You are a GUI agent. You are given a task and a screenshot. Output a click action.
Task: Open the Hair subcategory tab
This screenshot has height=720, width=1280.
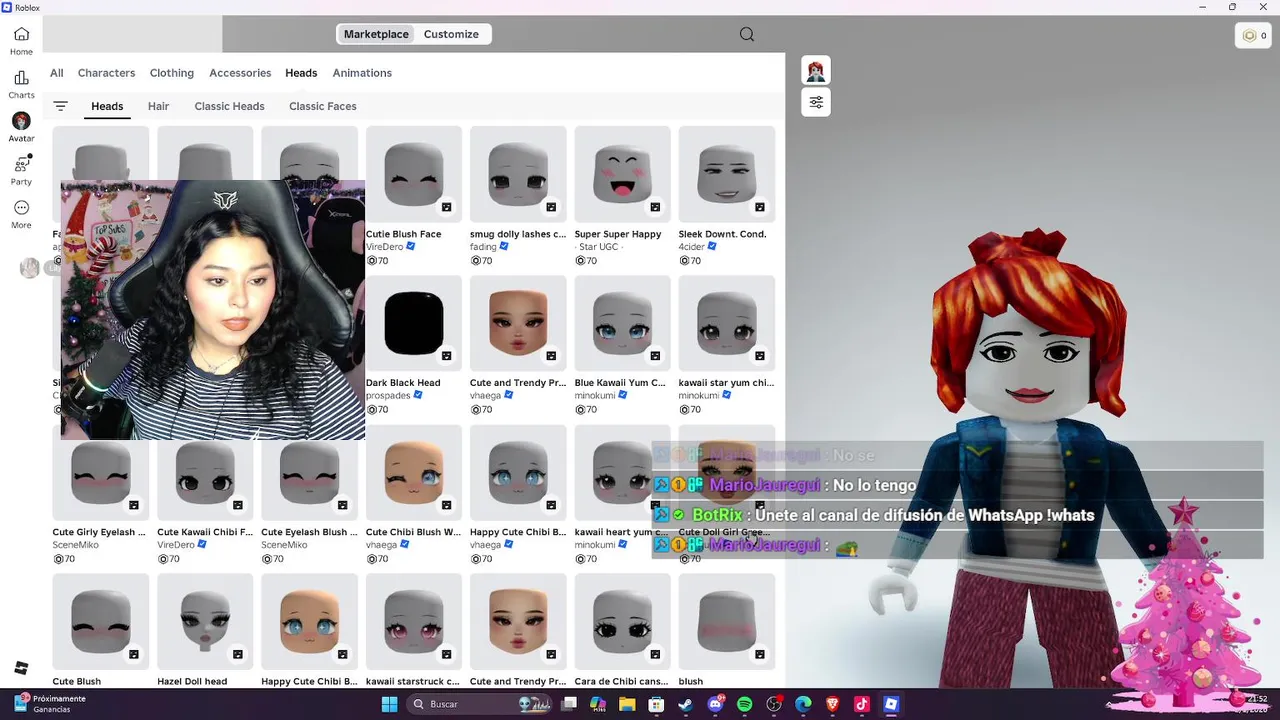point(158,106)
